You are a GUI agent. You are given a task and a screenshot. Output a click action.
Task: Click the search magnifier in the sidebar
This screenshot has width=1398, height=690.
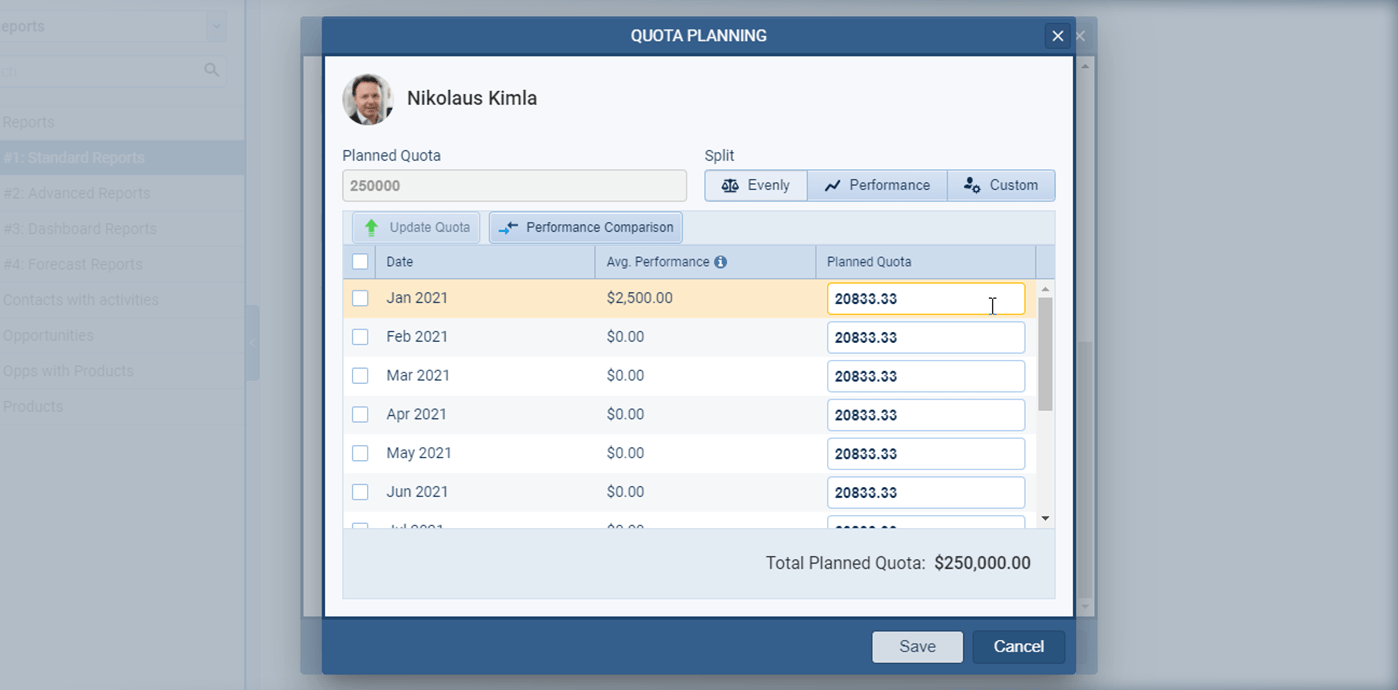[212, 70]
